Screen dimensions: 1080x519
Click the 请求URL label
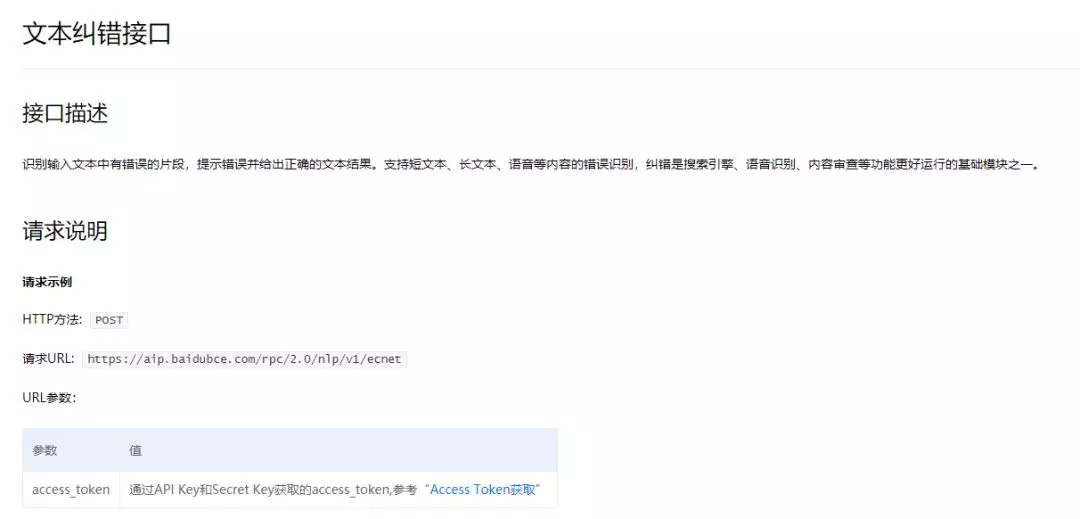point(48,359)
